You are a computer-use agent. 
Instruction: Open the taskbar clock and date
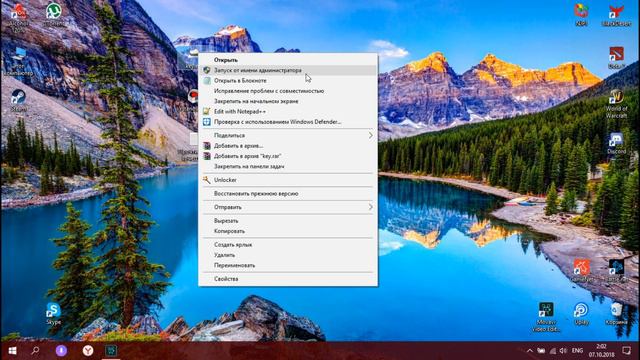click(x=601, y=351)
